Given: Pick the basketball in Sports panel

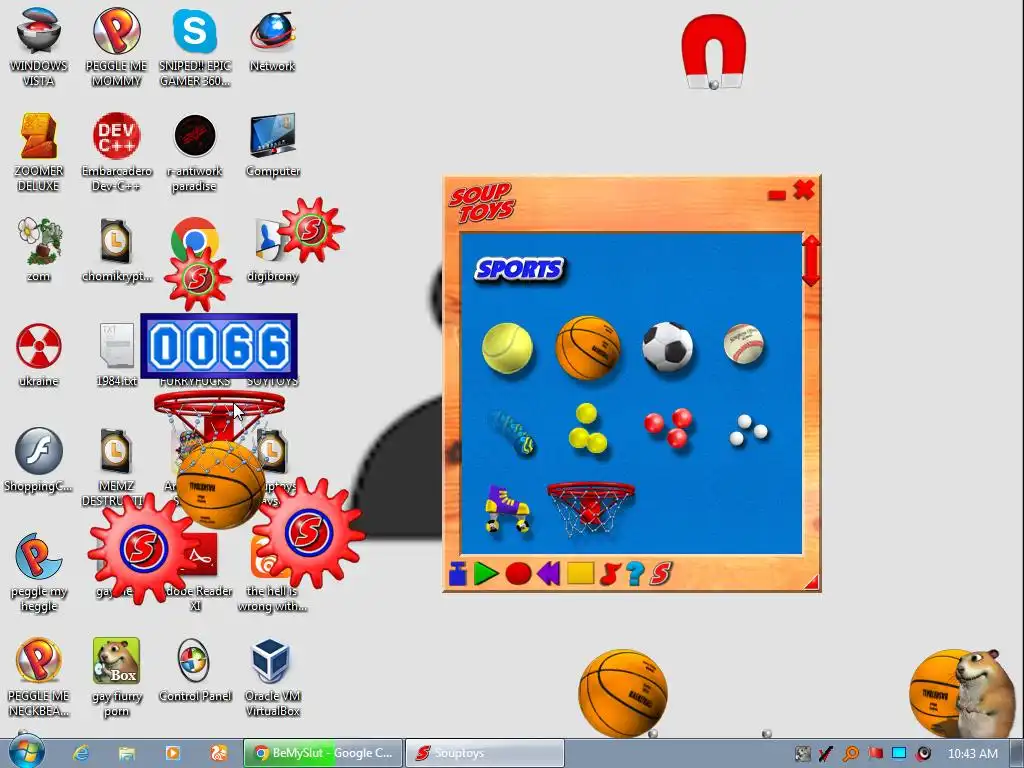Looking at the screenshot, I should [x=587, y=347].
